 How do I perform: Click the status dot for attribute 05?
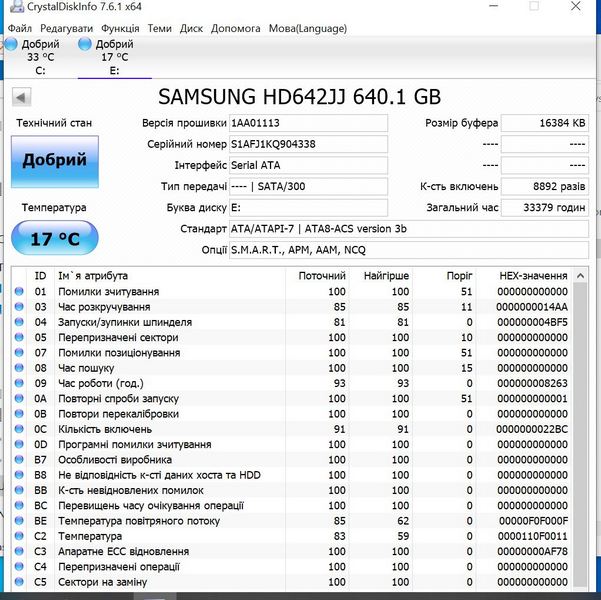coord(19,338)
